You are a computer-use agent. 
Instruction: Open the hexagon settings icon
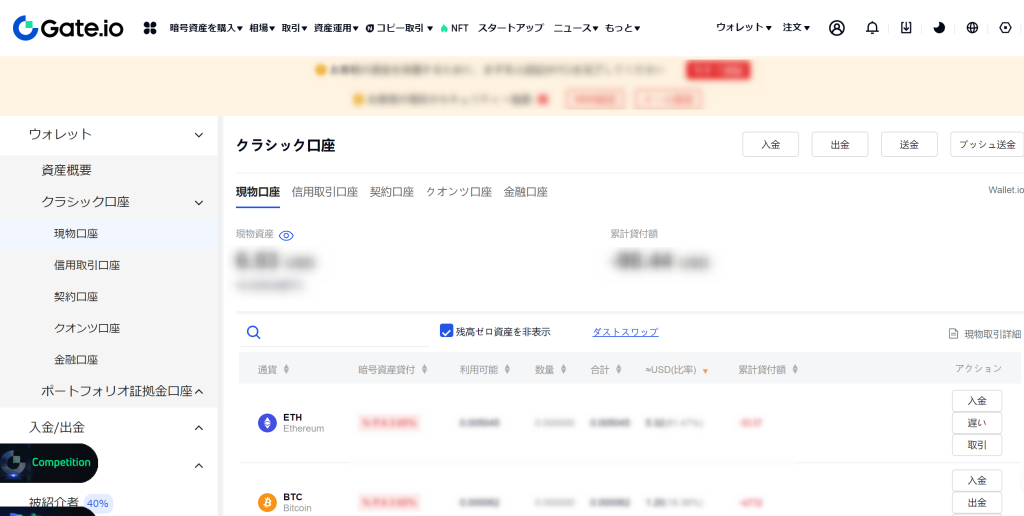(x=1006, y=28)
